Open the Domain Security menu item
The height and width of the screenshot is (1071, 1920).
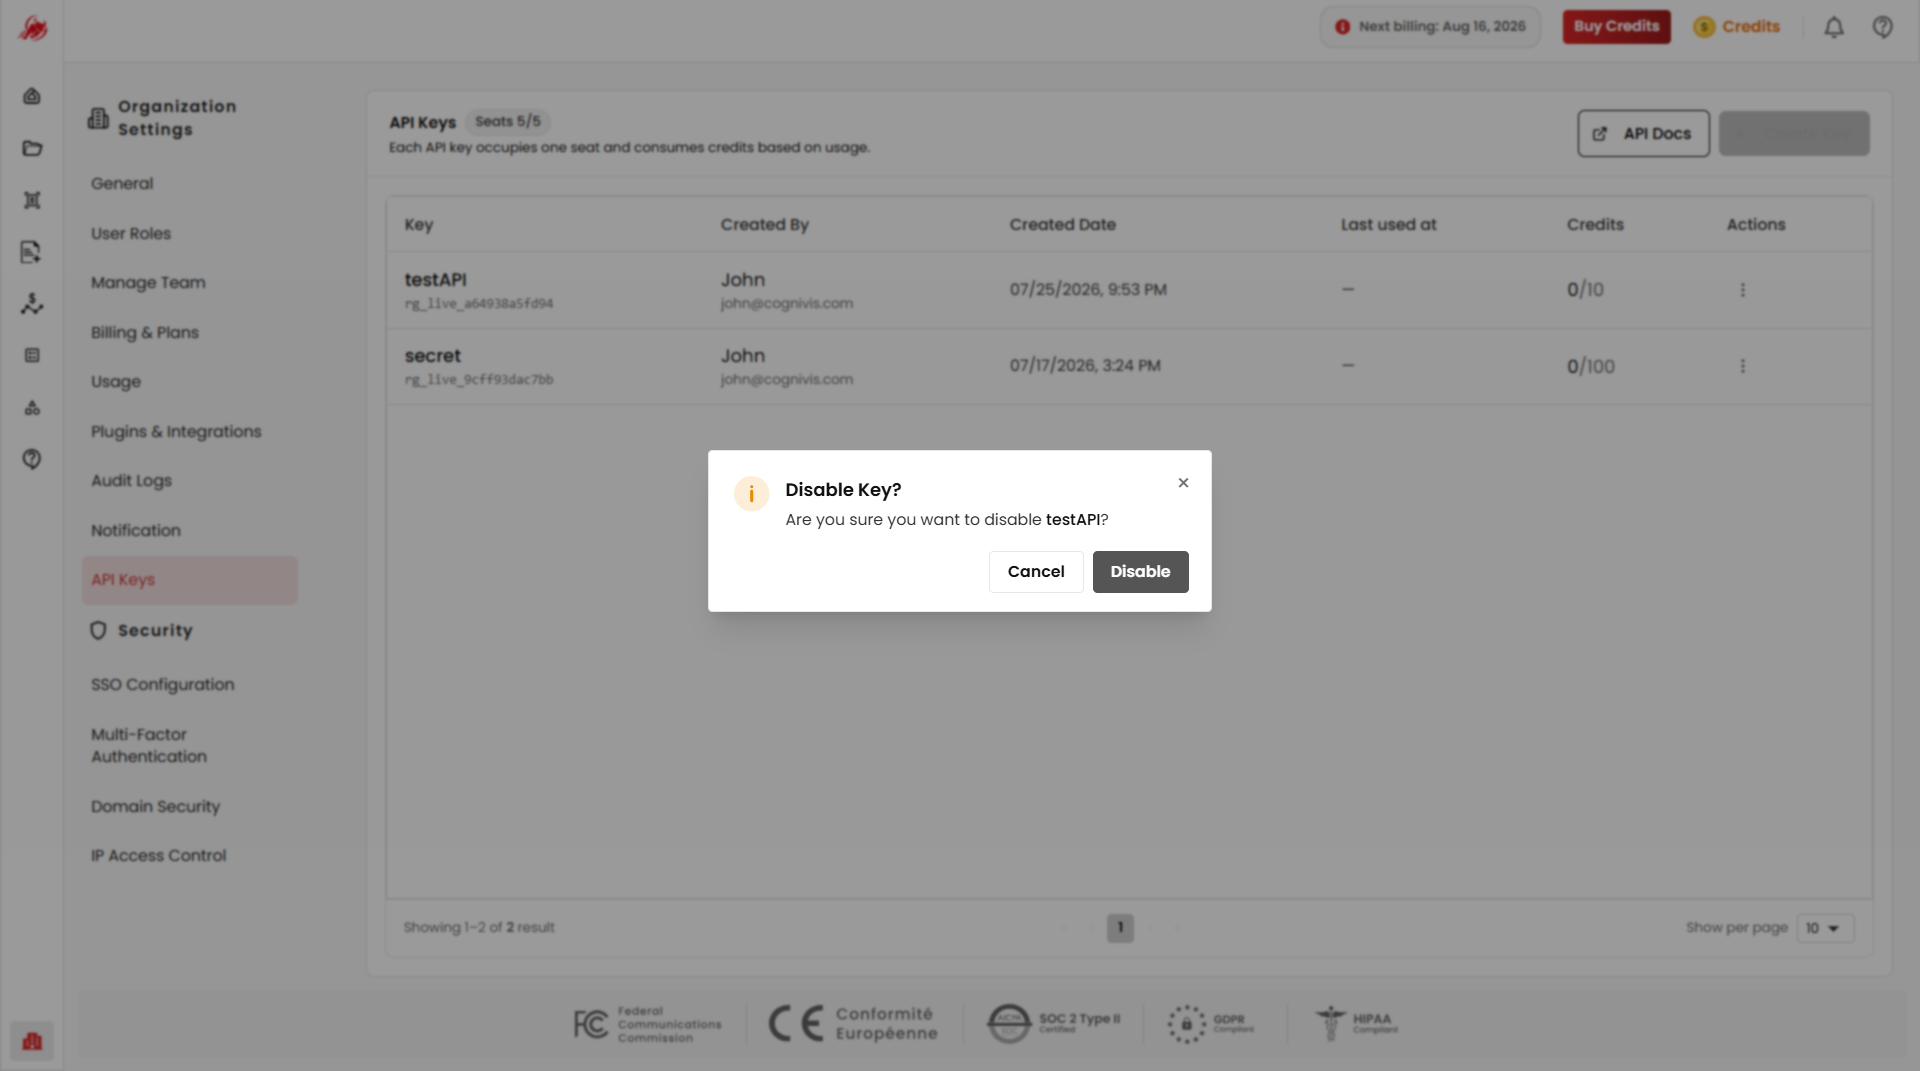coord(155,807)
